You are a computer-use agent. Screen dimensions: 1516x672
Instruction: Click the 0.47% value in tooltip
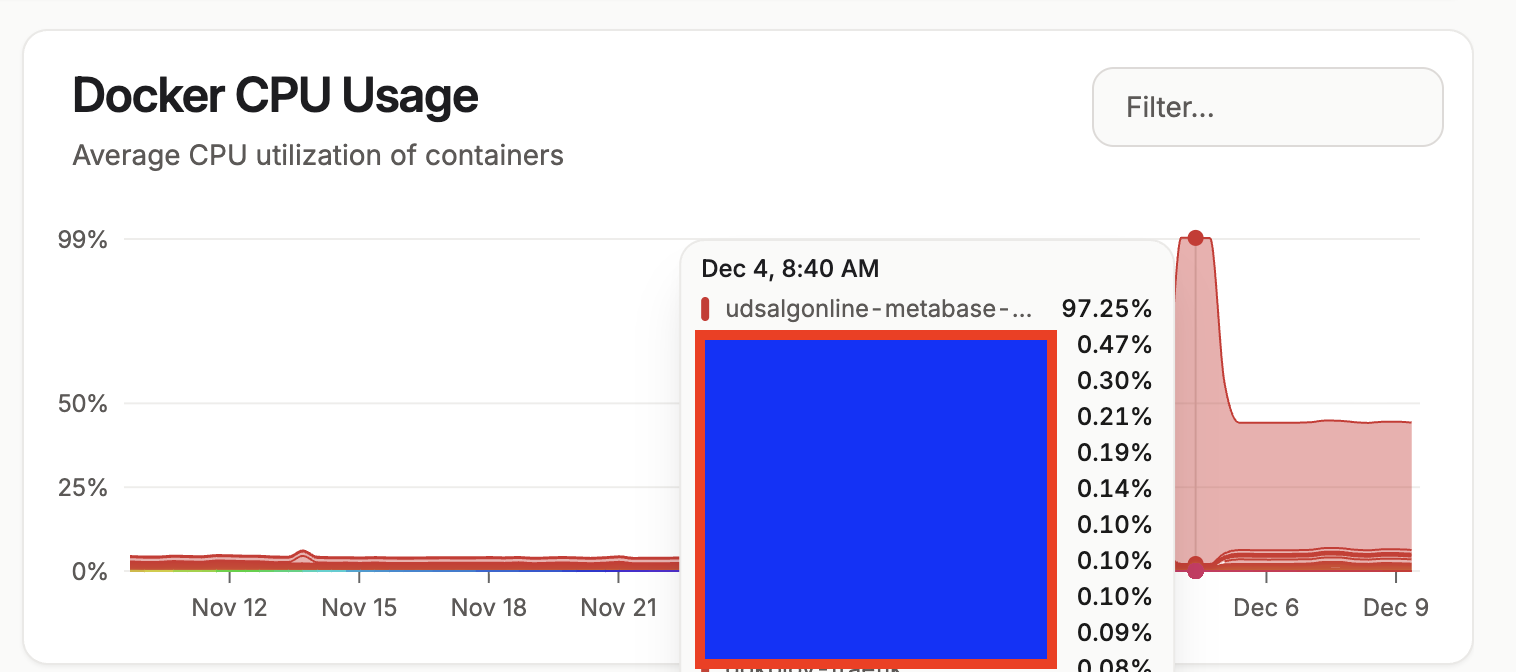point(1114,345)
